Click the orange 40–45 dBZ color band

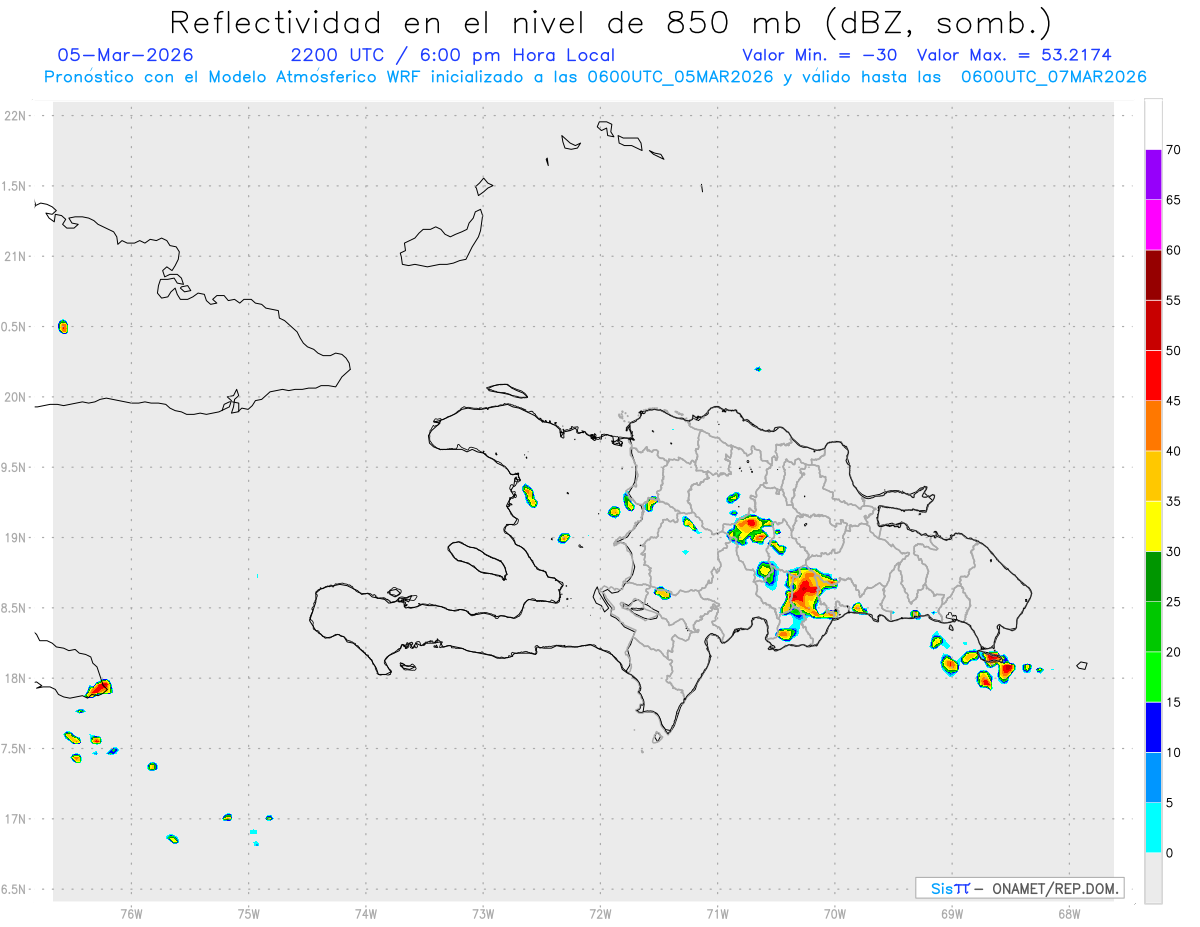click(x=1153, y=426)
